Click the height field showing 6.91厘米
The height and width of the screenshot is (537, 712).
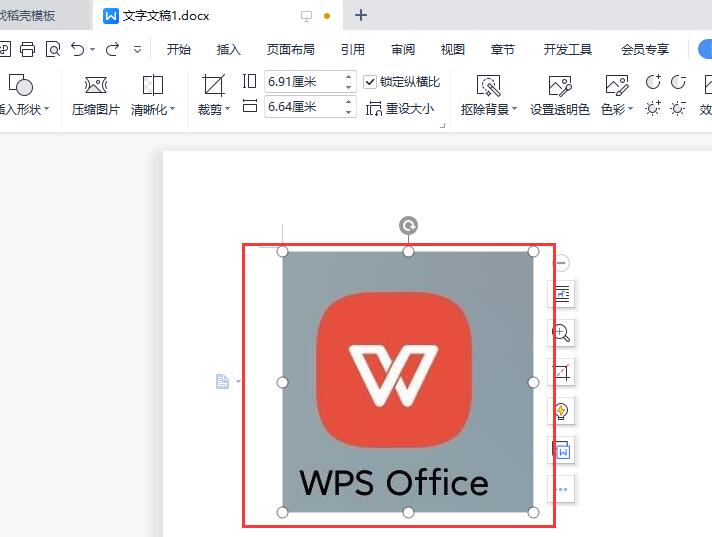coord(304,82)
